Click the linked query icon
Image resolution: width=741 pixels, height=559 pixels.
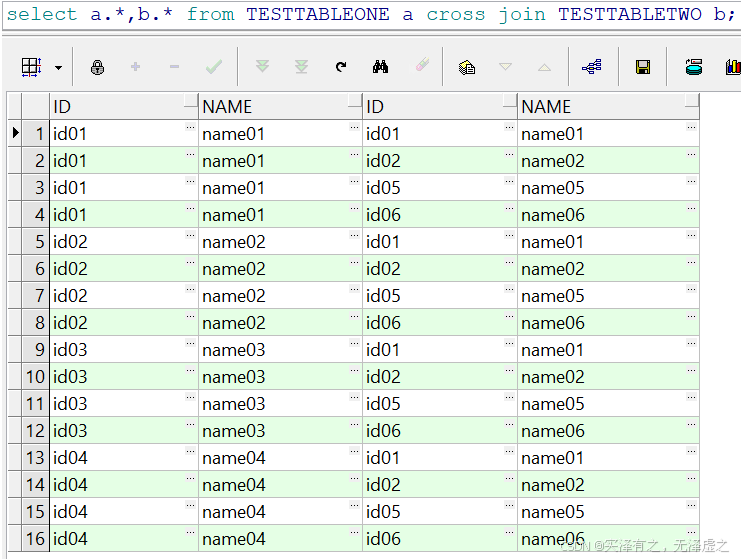592,67
